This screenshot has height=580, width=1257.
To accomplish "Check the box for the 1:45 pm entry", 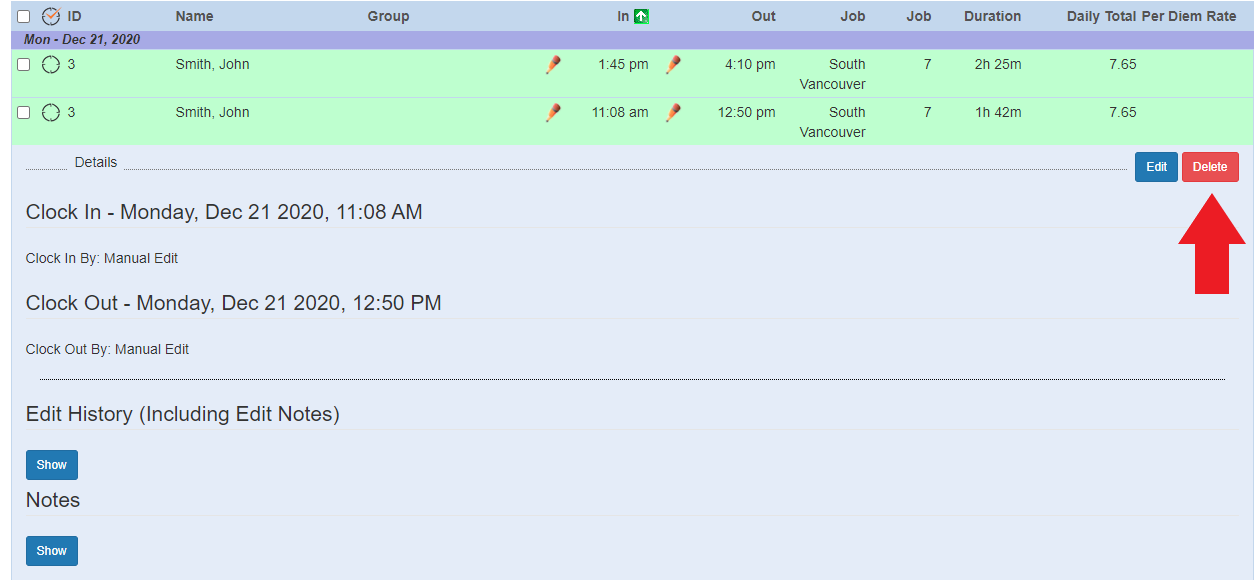I will pos(24,65).
